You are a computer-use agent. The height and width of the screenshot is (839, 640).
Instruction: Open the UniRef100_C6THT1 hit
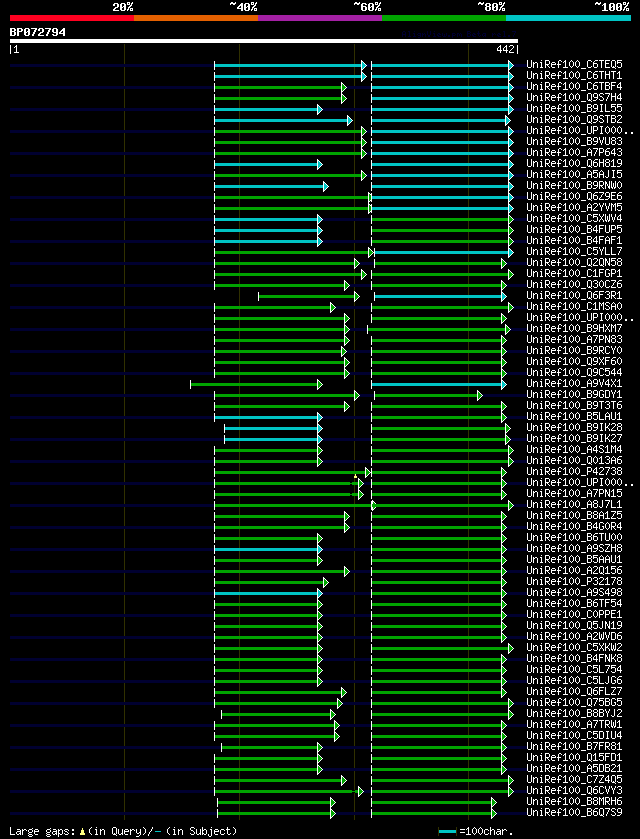[574, 76]
